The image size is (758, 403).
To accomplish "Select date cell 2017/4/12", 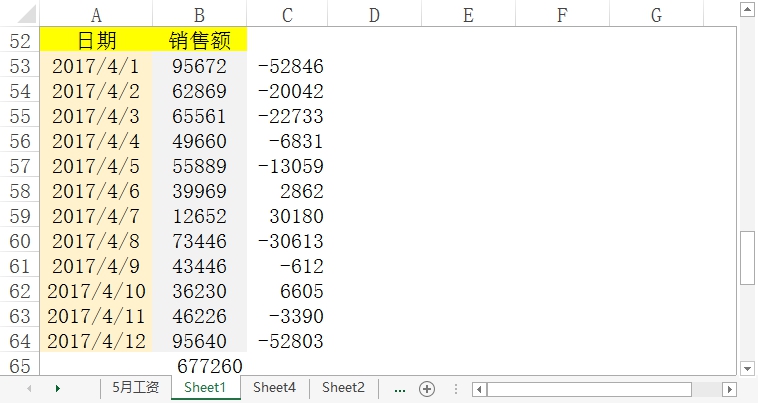I will [x=96, y=340].
